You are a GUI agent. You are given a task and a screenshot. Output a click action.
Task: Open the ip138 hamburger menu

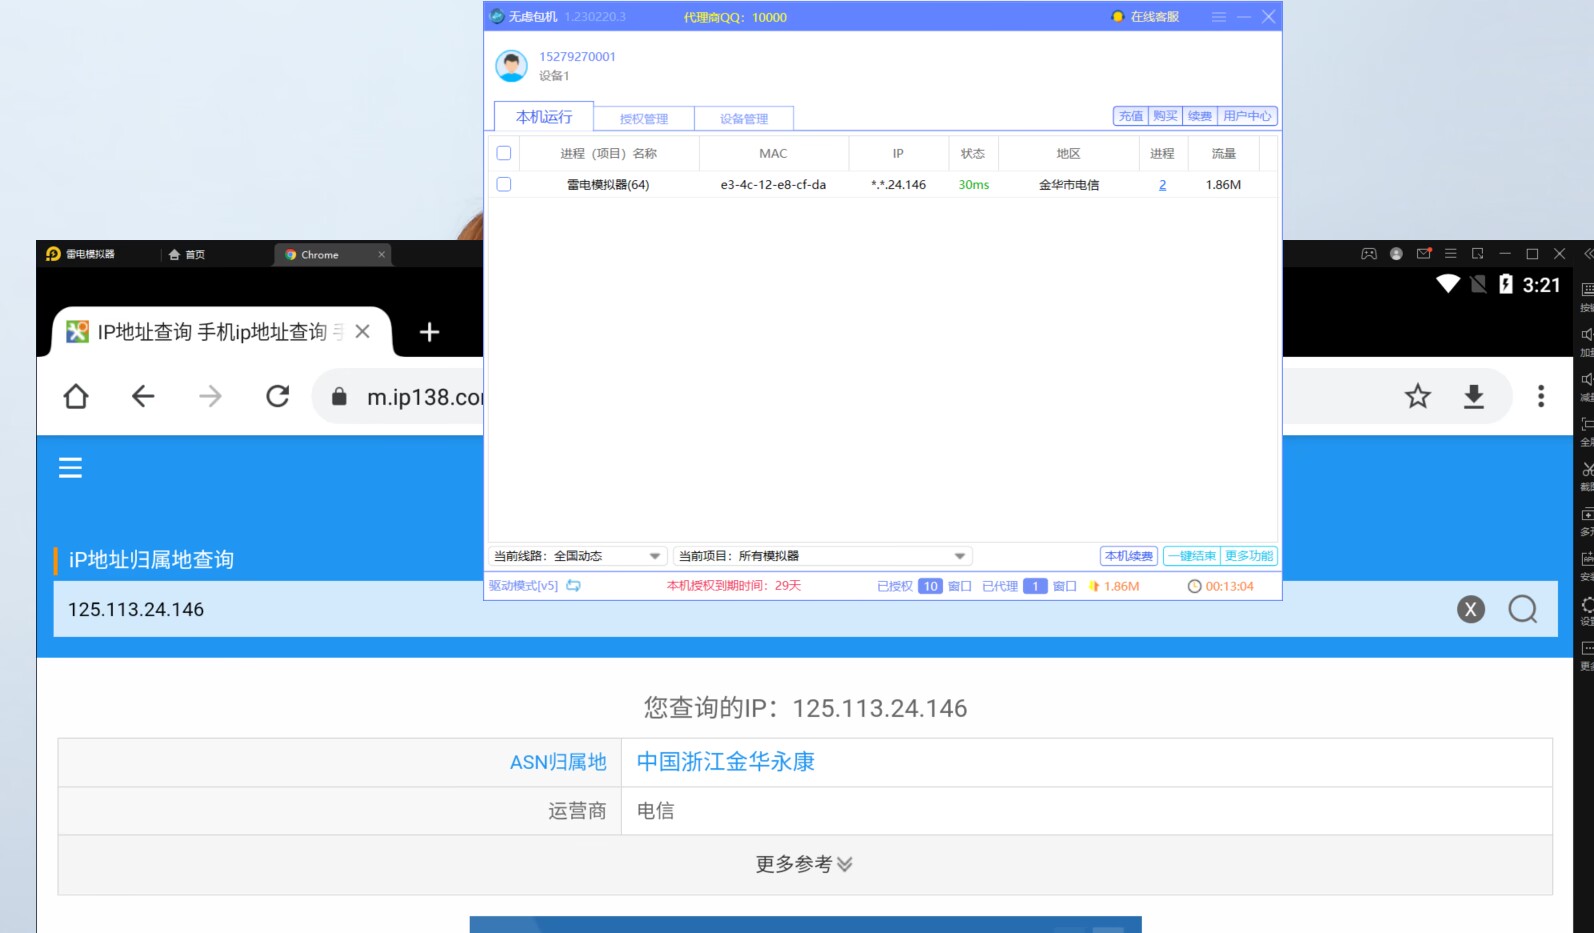70,468
